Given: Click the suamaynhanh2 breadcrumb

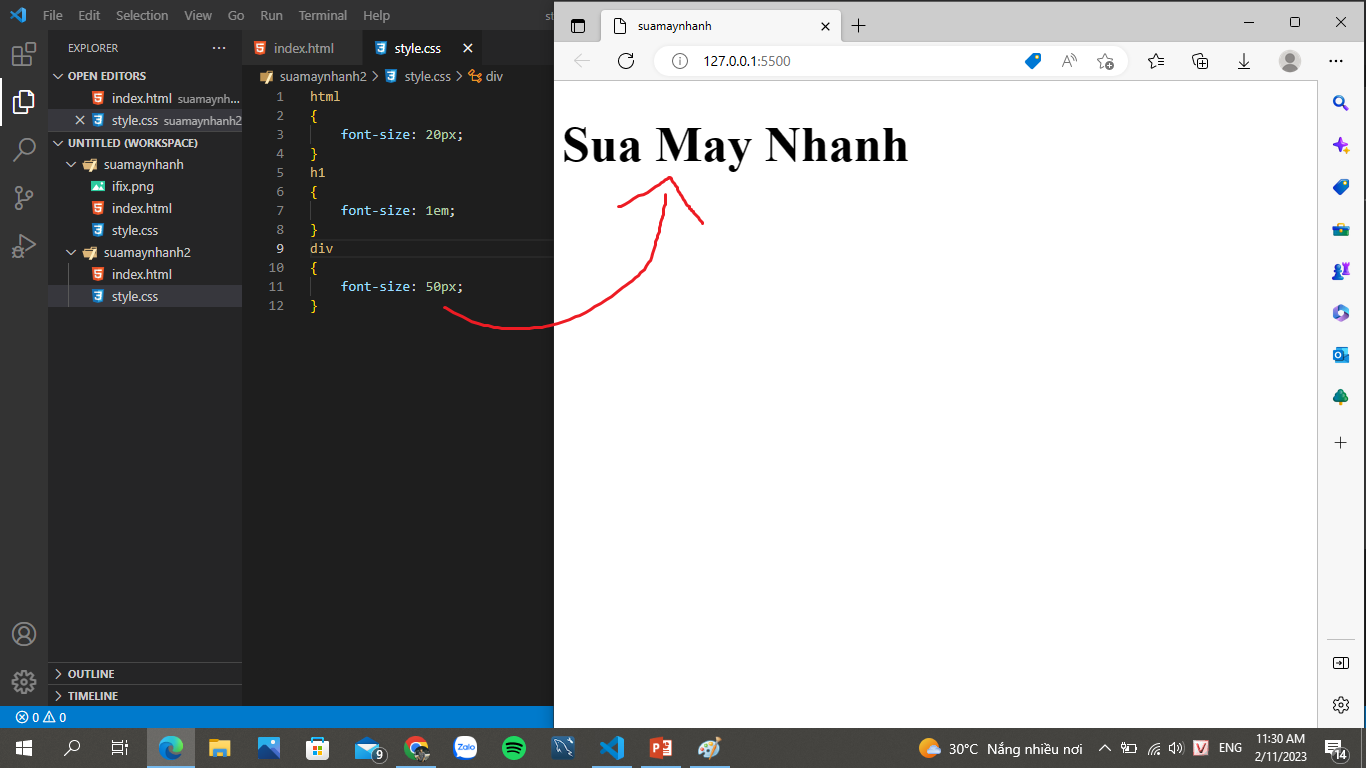Looking at the screenshot, I should [323, 76].
